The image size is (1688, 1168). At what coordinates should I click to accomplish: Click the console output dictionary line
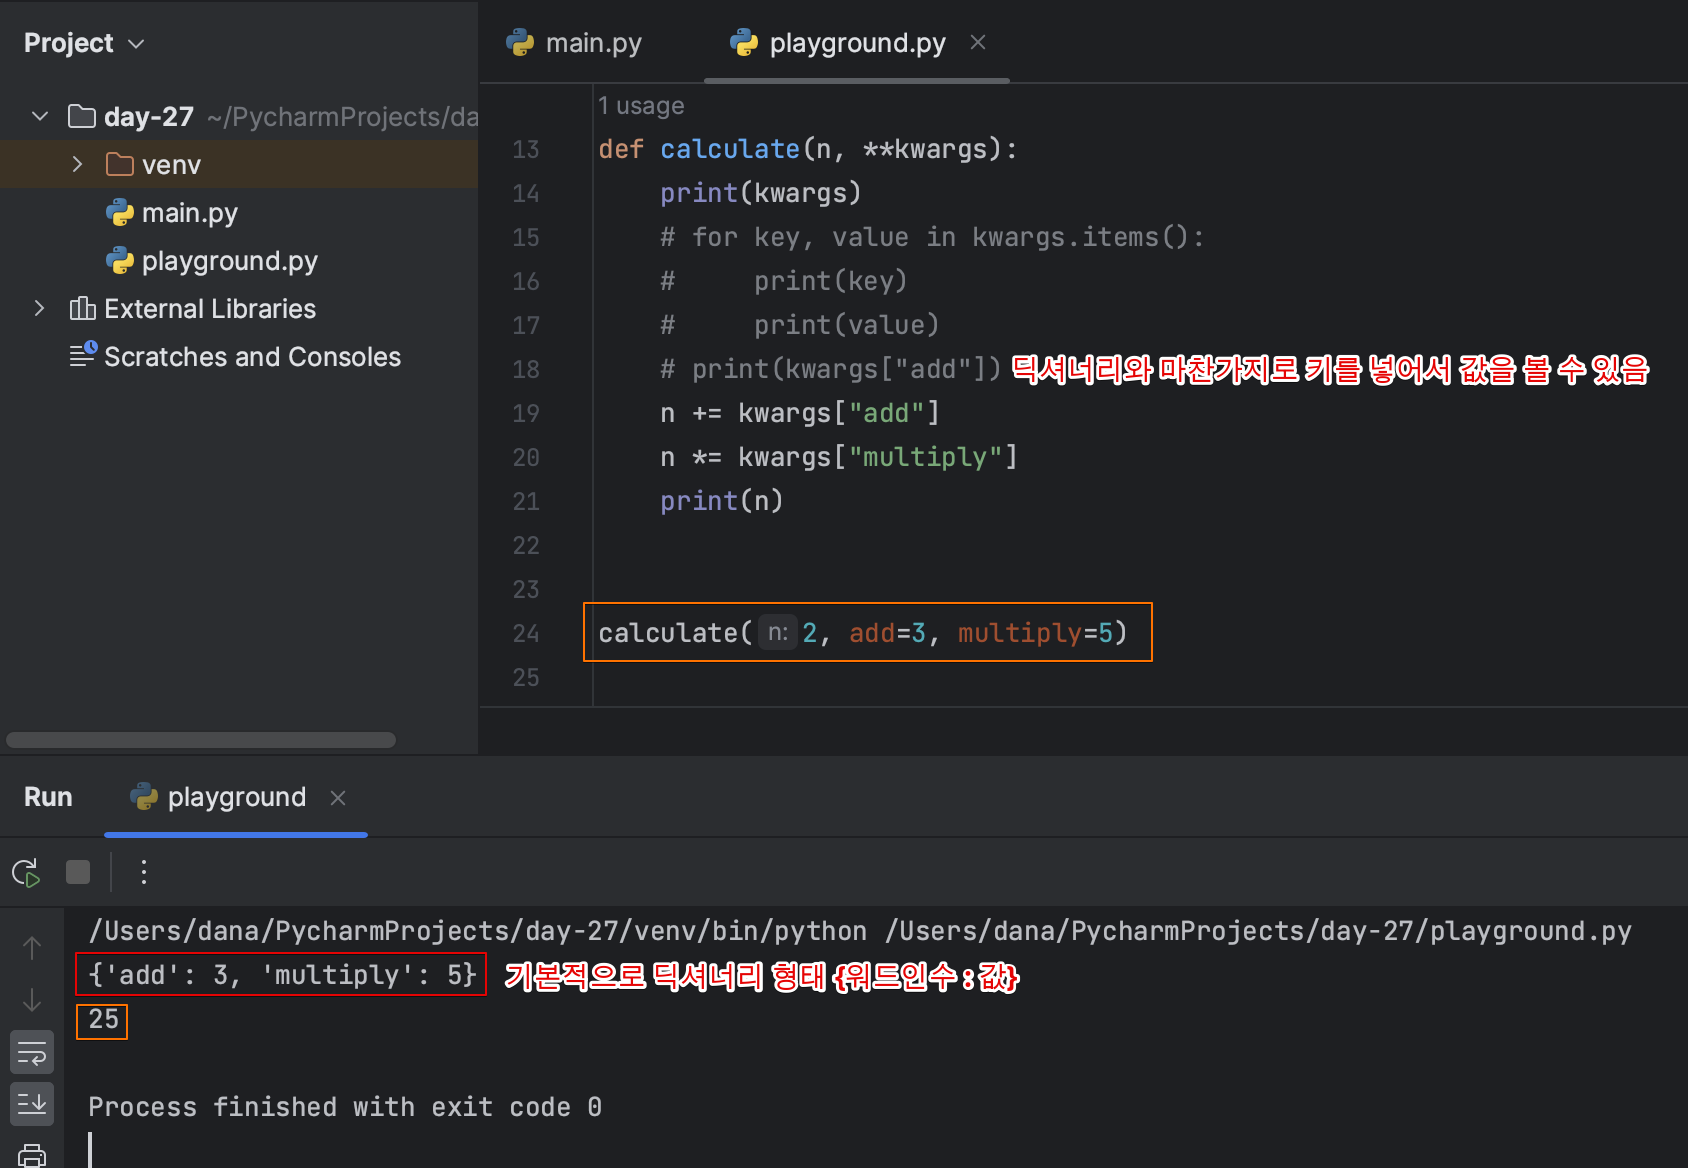pyautogui.click(x=282, y=975)
